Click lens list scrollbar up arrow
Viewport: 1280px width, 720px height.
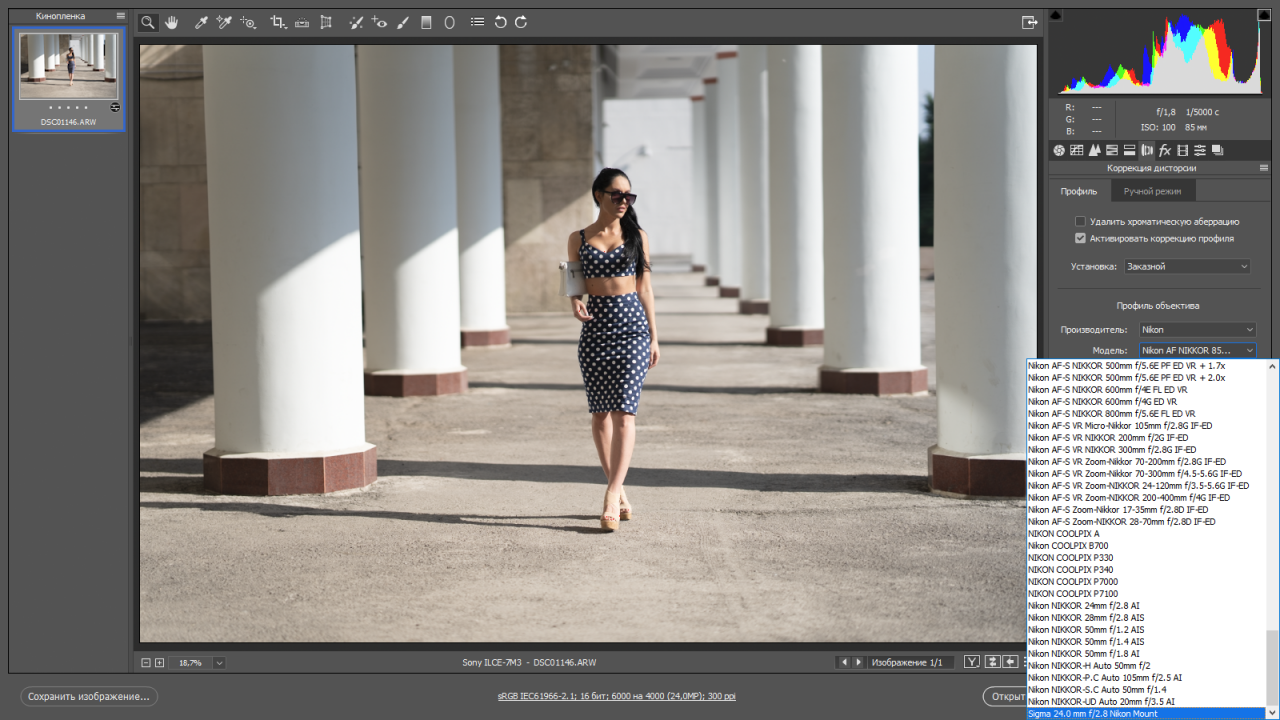coord(1272,366)
